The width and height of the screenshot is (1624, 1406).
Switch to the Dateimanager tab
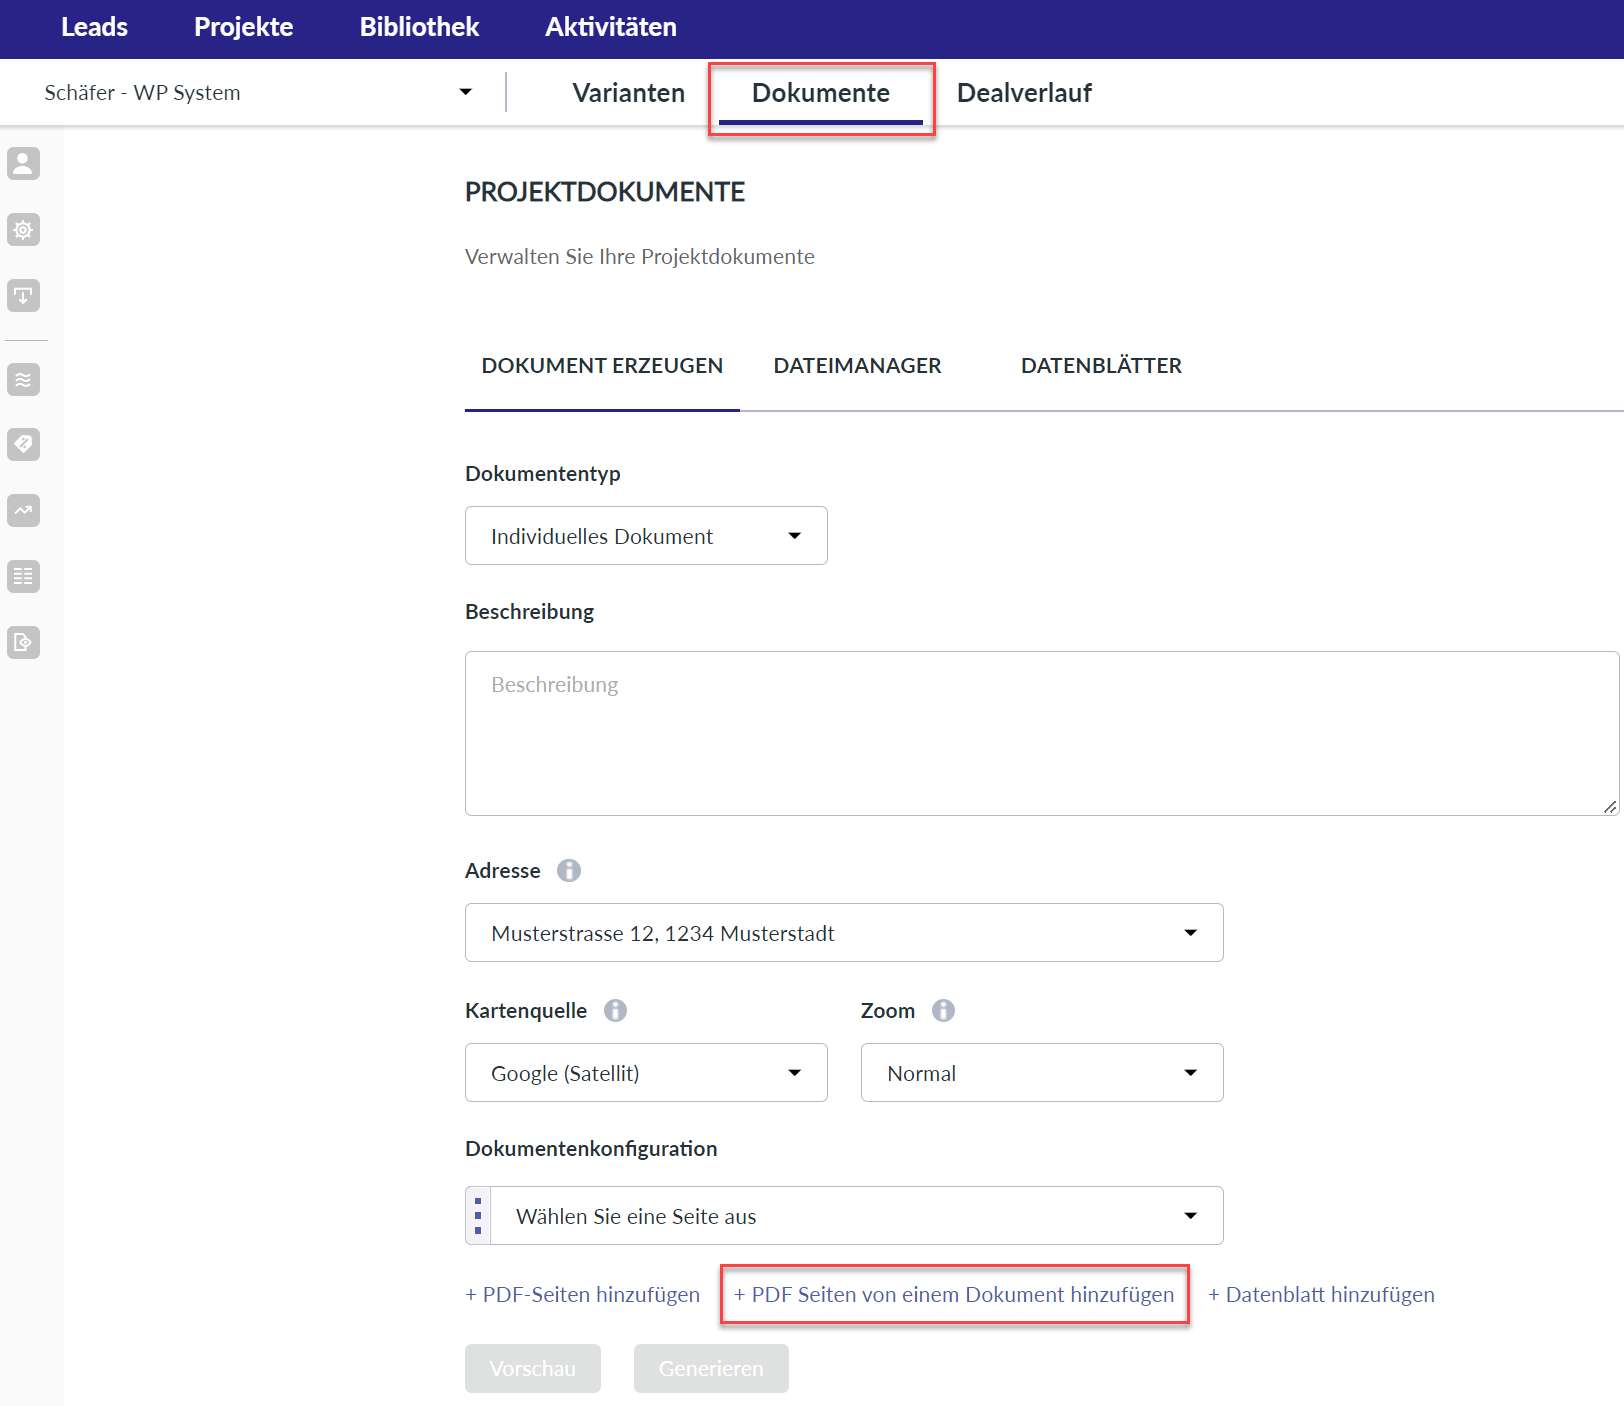(857, 366)
